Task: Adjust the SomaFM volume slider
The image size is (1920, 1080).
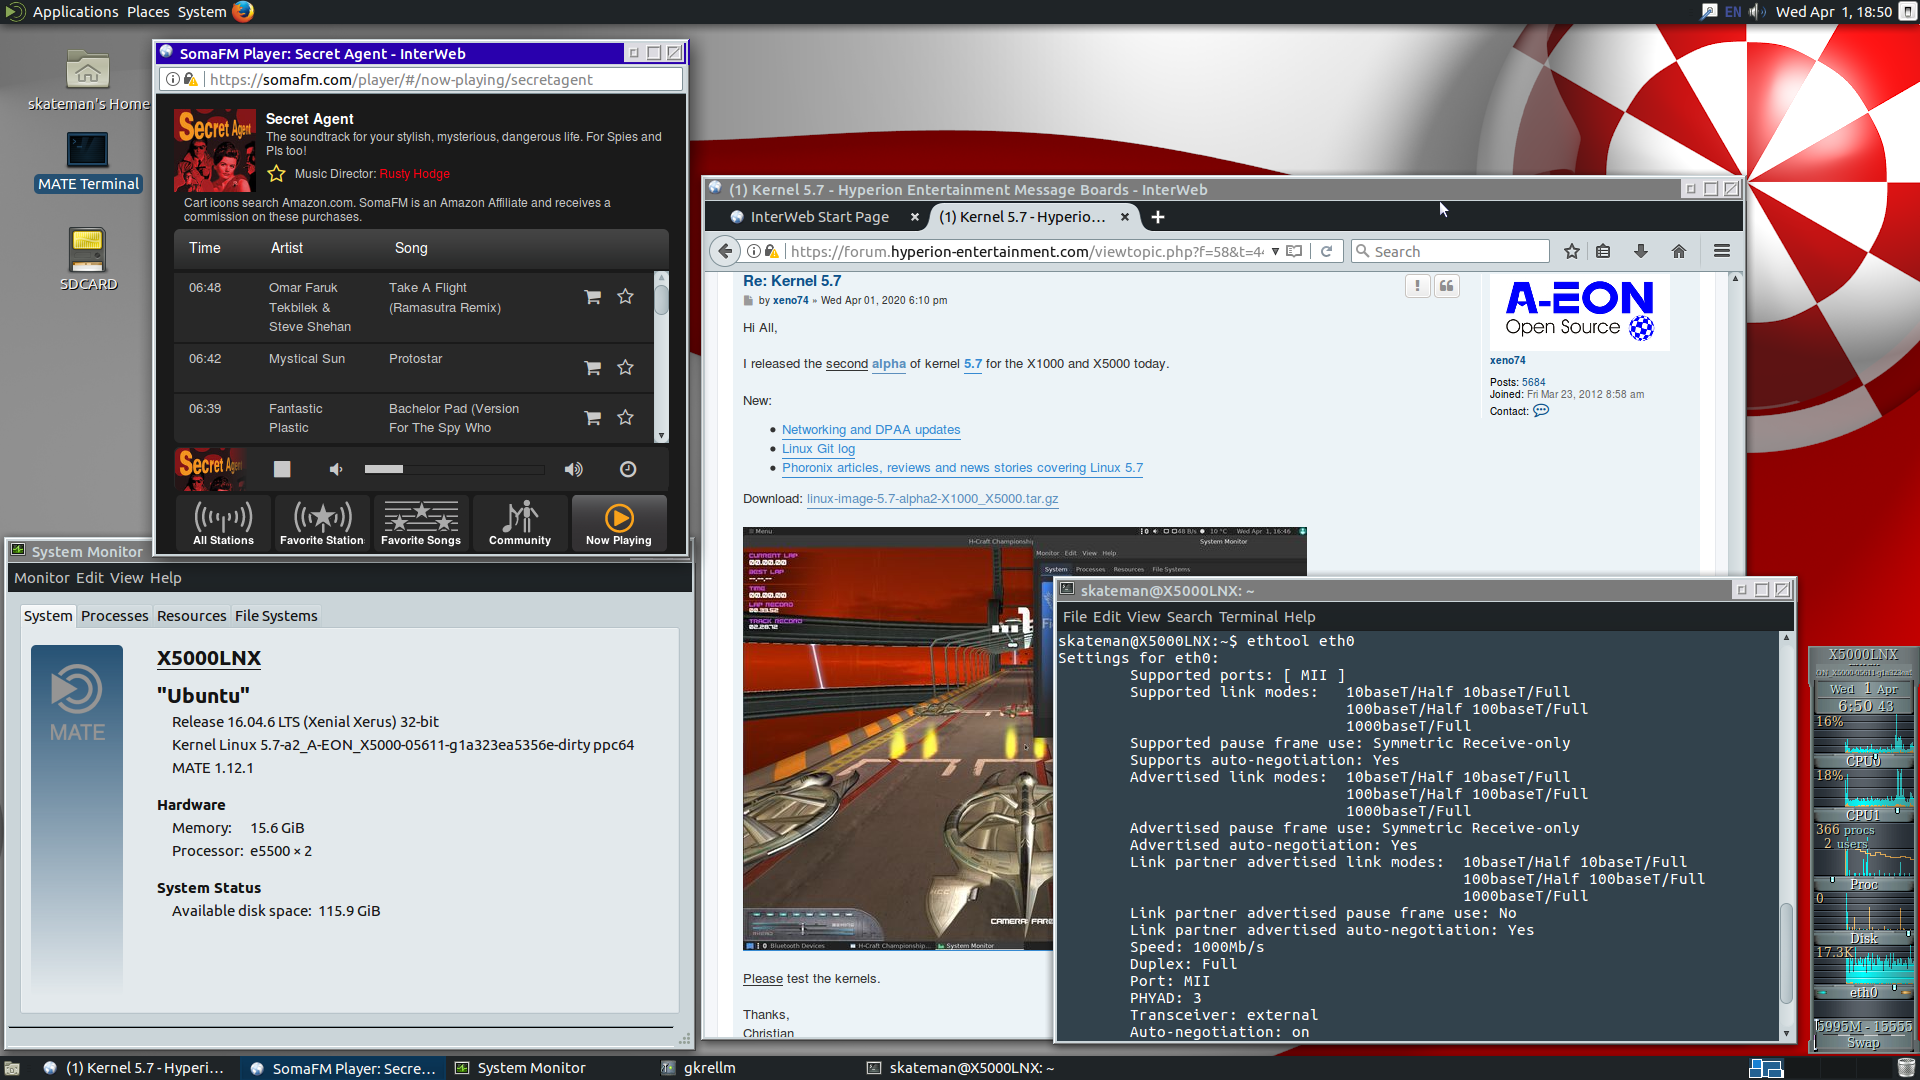Action: coord(454,469)
